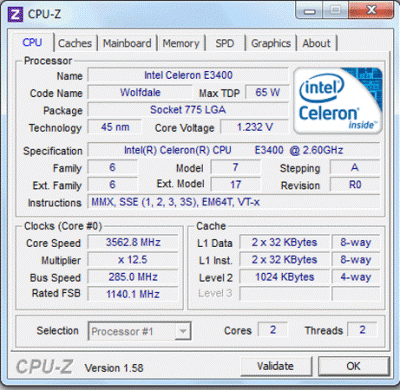Click the Revision value R0
The height and width of the screenshot is (390, 400).
[x=355, y=185]
